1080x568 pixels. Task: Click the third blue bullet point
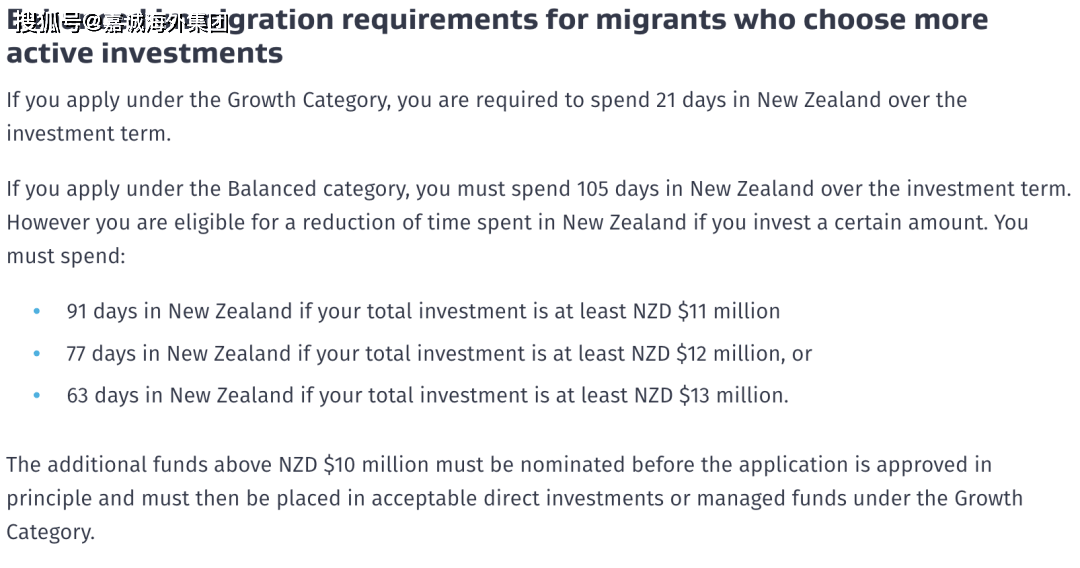point(37,396)
